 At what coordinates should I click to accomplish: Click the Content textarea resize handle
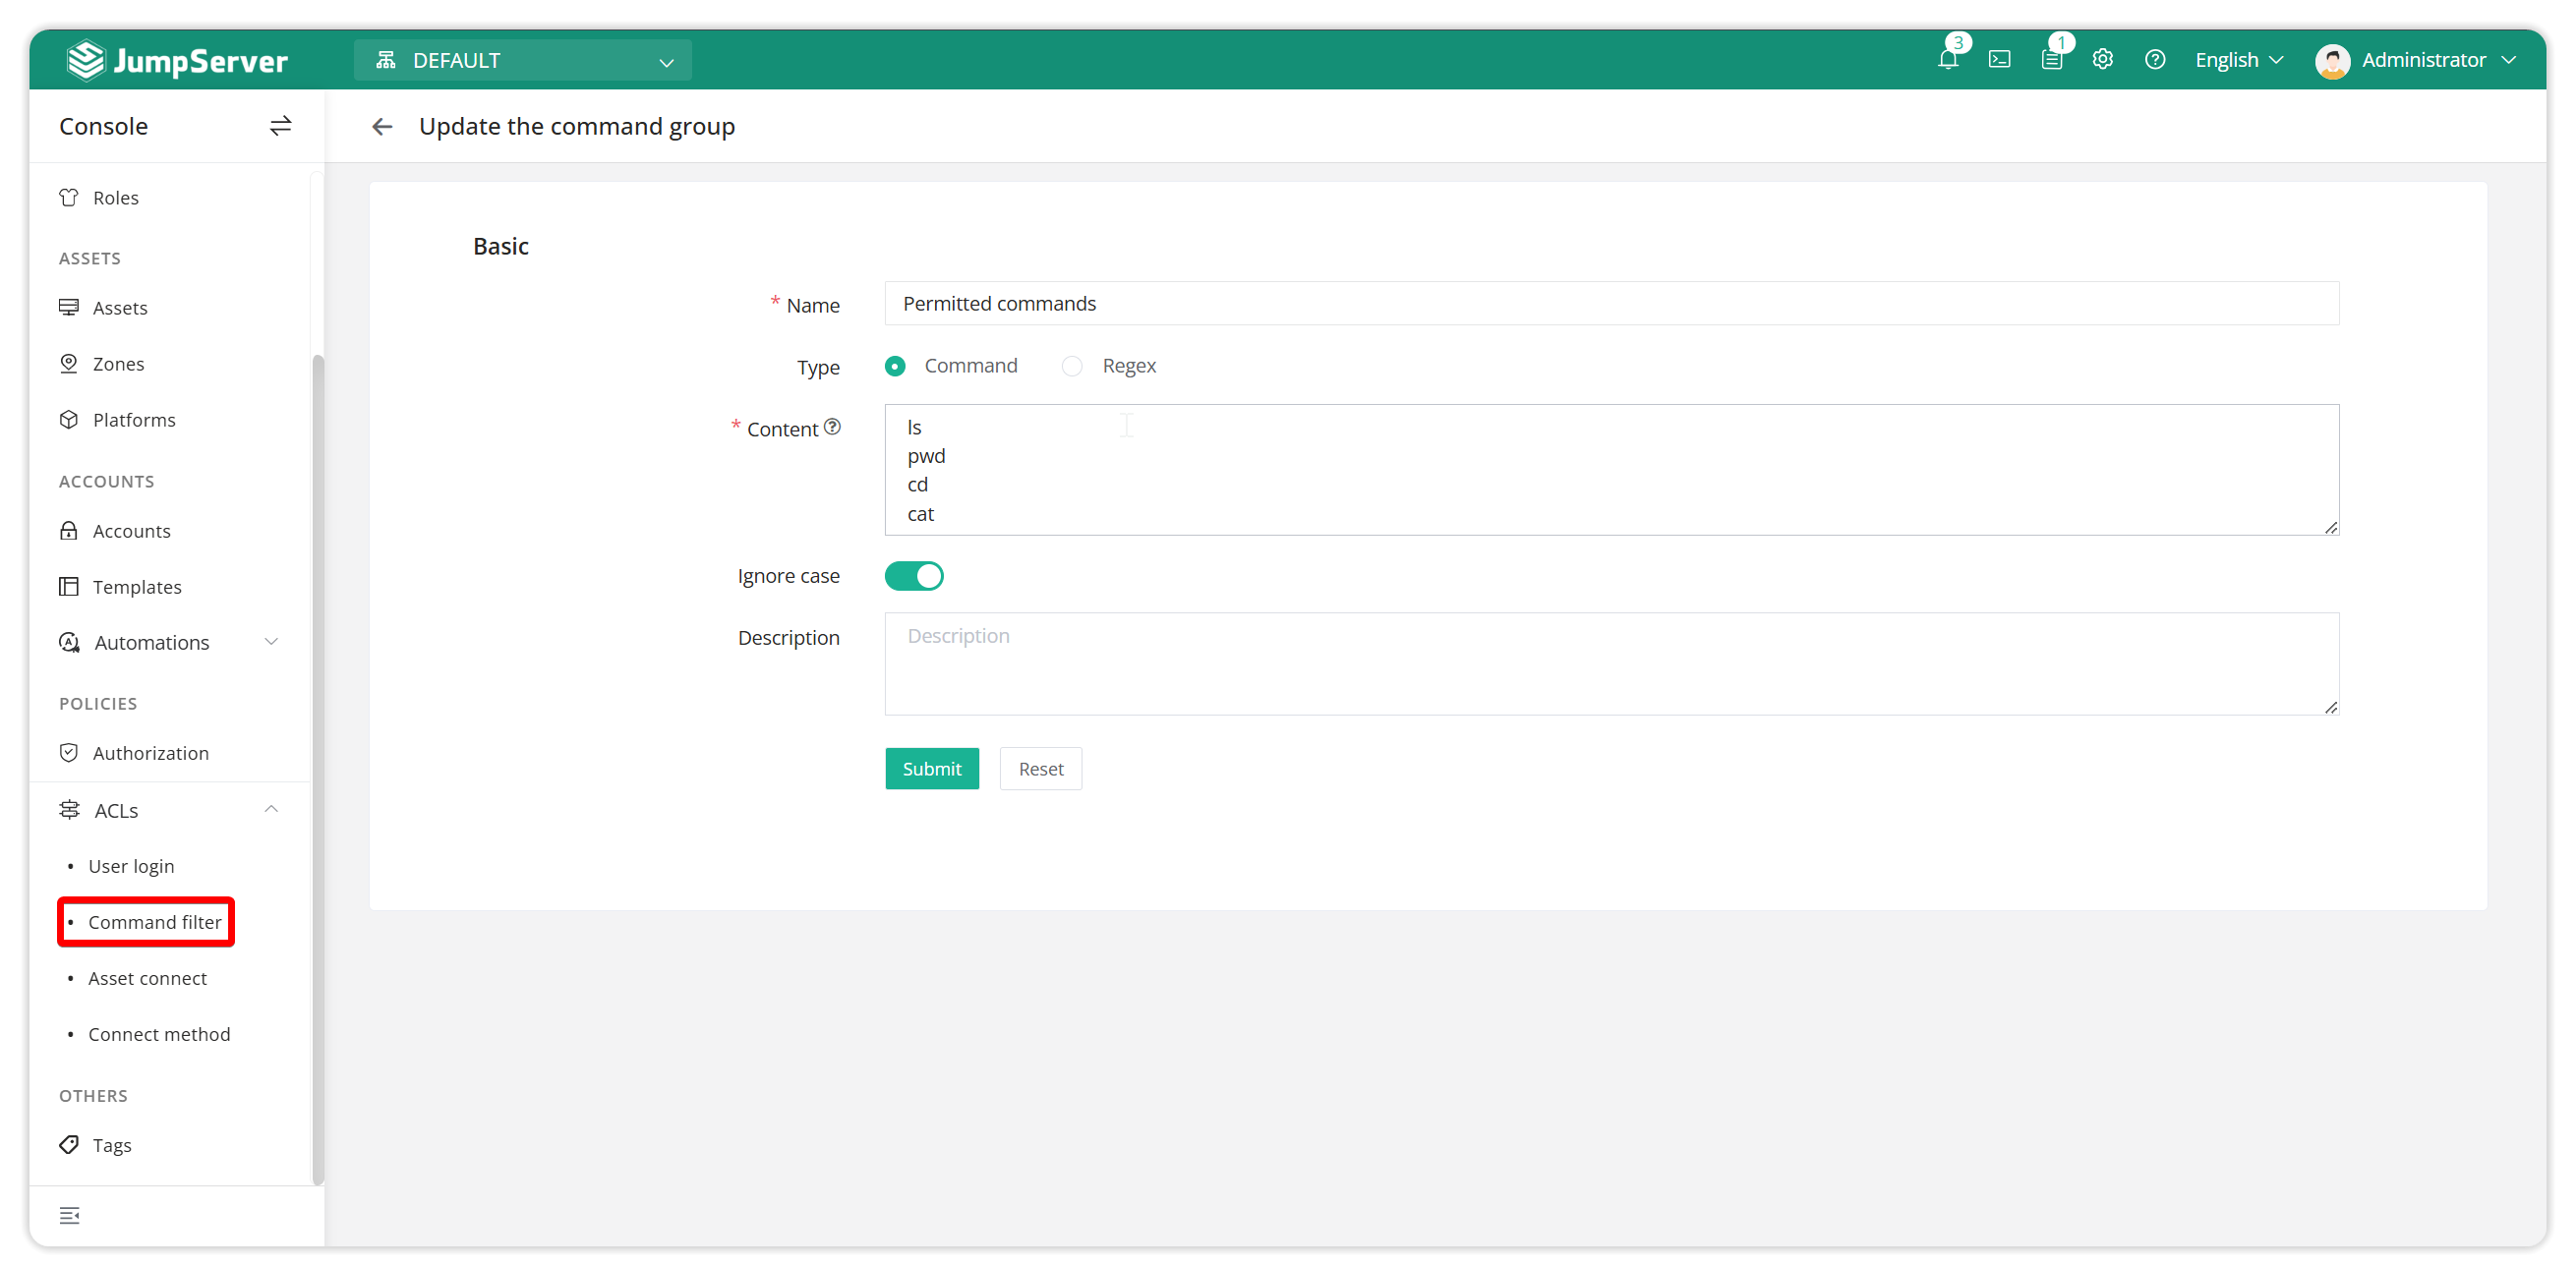pyautogui.click(x=2330, y=527)
